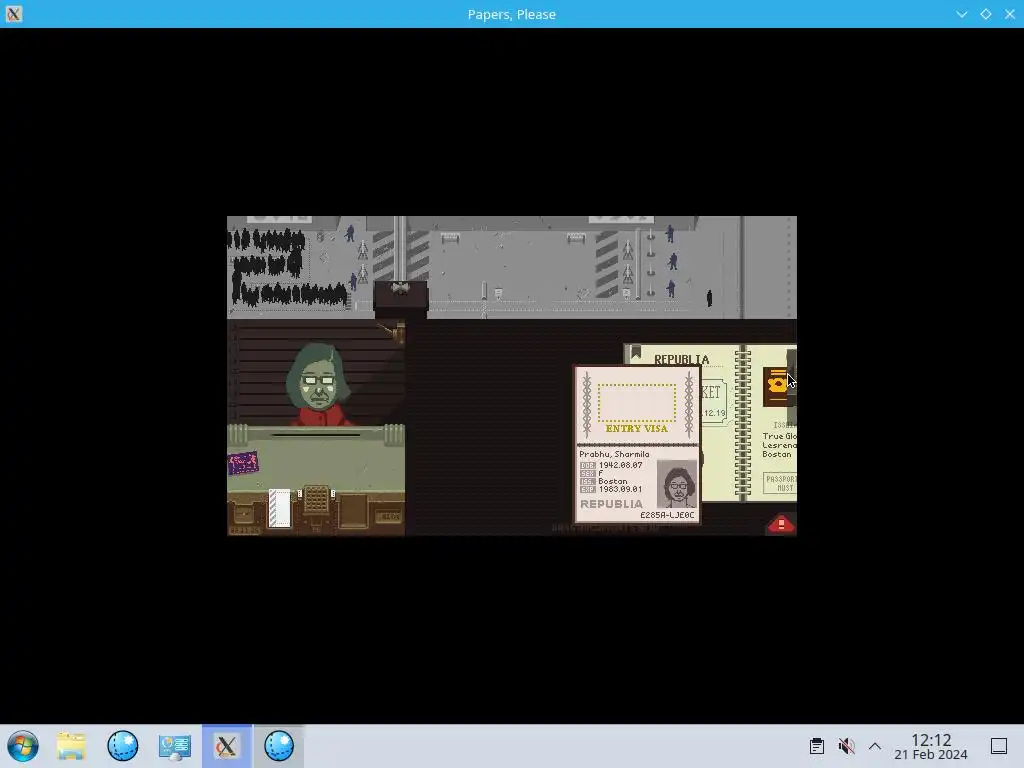Screen dimensions: 1024x768
Task: Open the second globe taskbar application
Action: pyautogui.click(x=279, y=746)
